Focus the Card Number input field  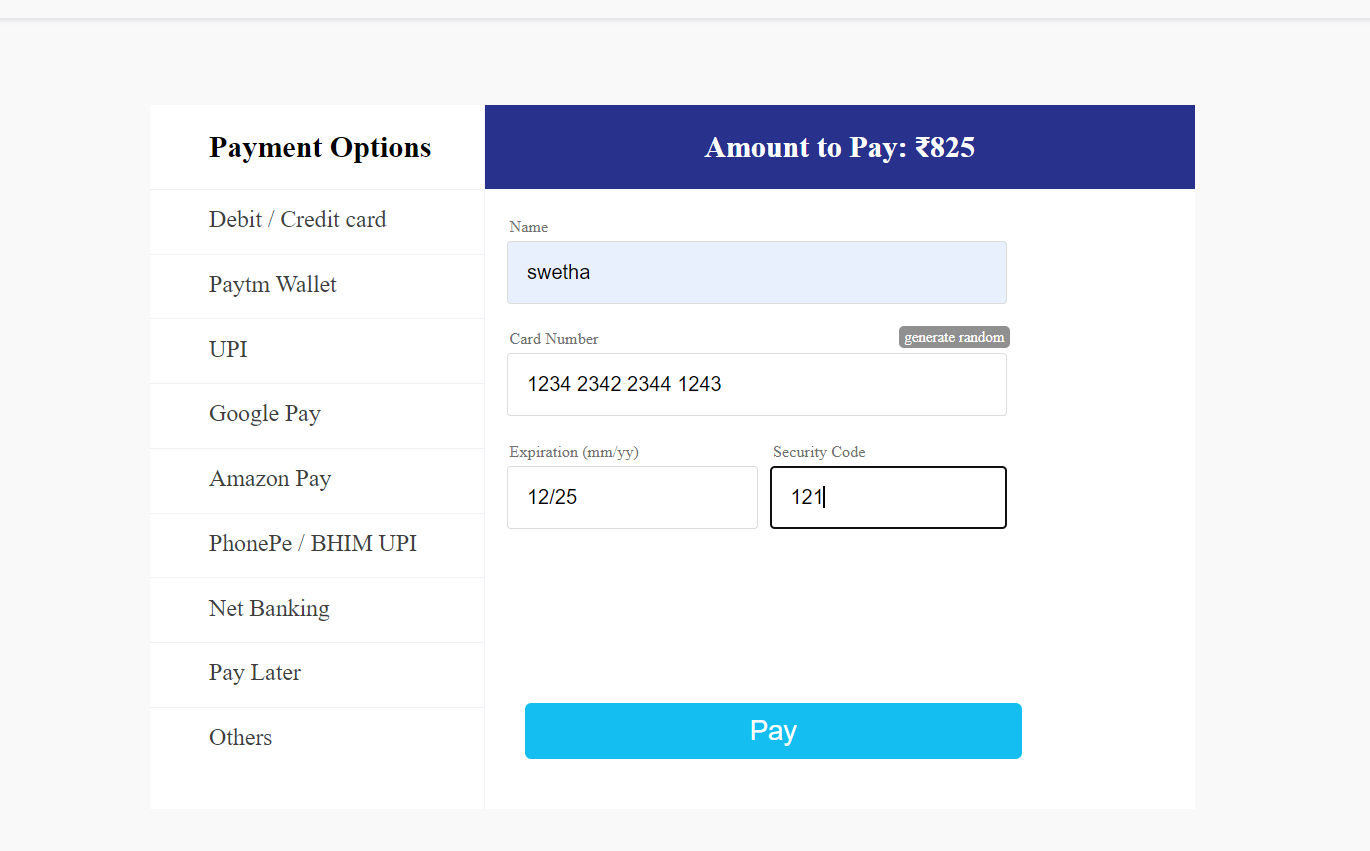pos(757,384)
